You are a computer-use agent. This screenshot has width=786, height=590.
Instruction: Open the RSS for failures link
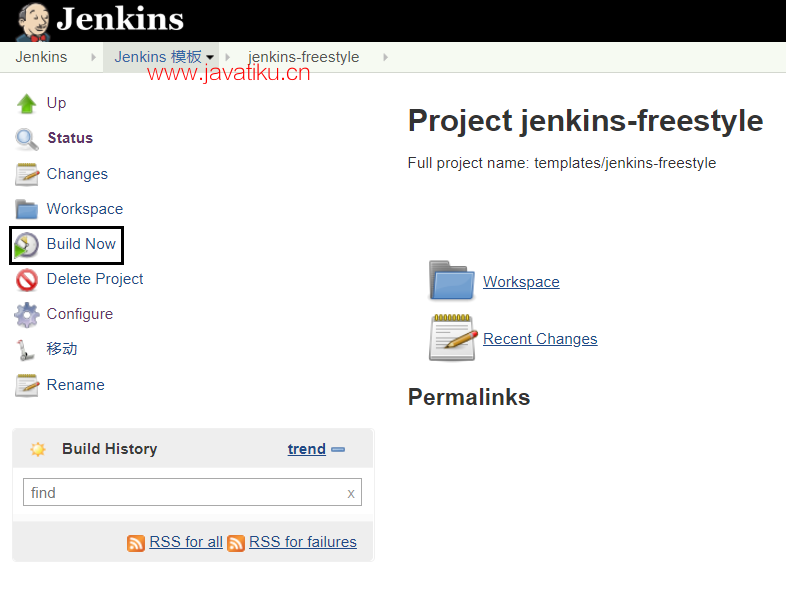coord(303,542)
